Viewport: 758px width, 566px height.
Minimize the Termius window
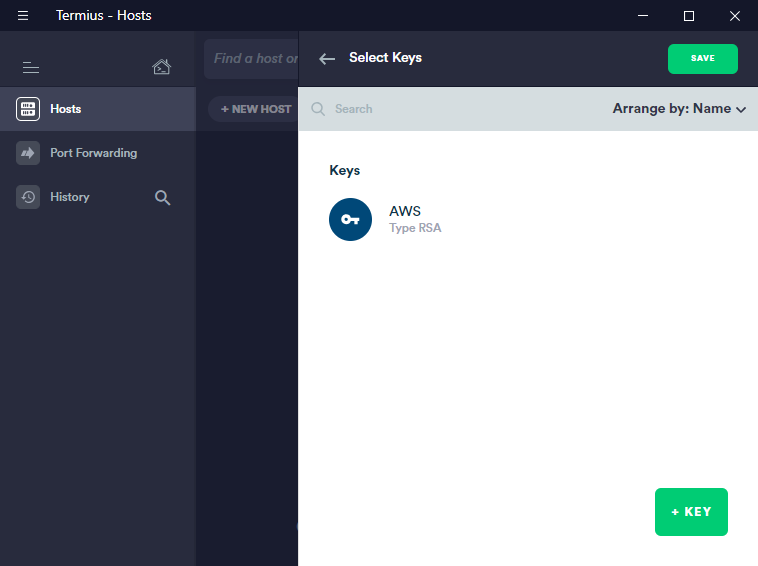tap(642, 15)
